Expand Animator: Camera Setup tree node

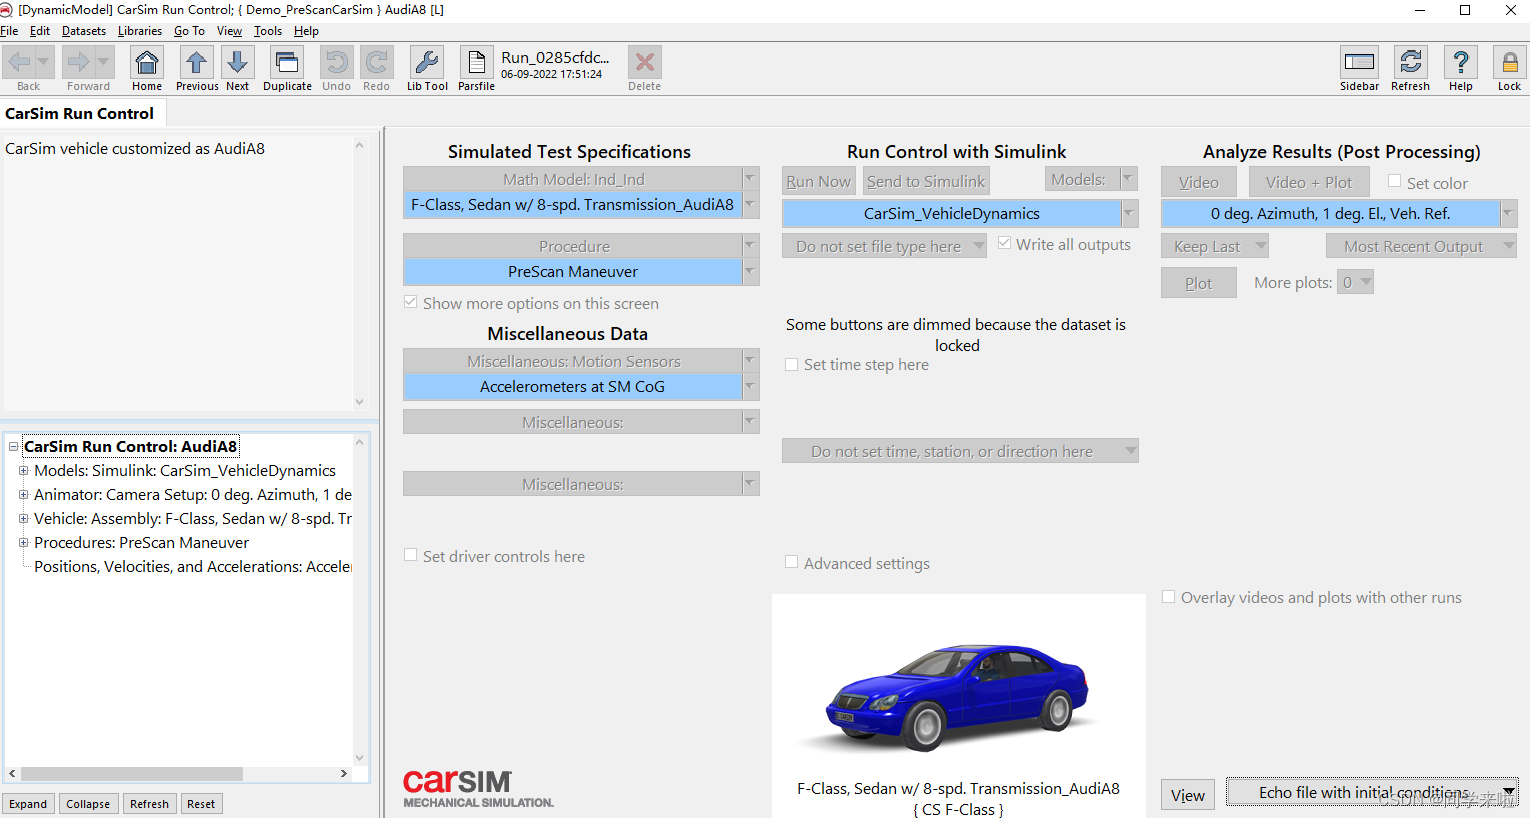point(23,494)
